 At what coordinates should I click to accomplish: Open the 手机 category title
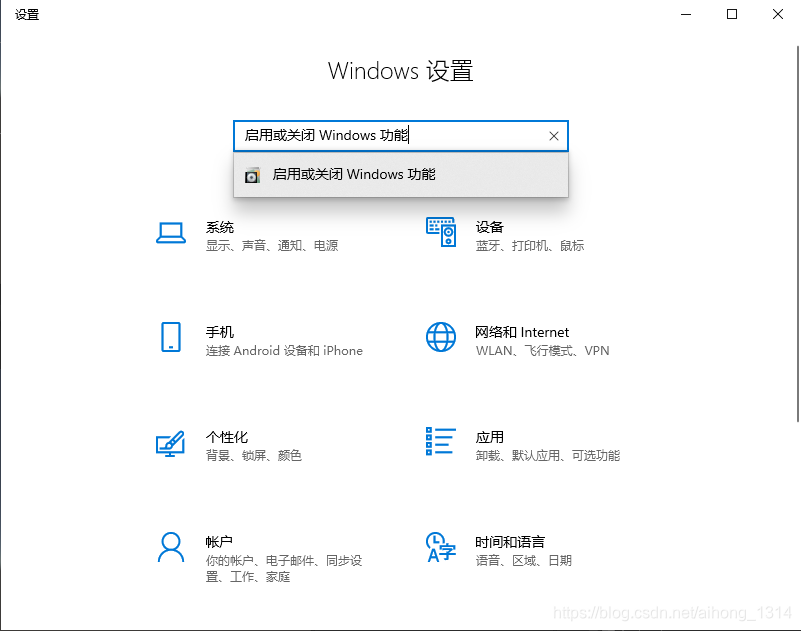point(220,332)
